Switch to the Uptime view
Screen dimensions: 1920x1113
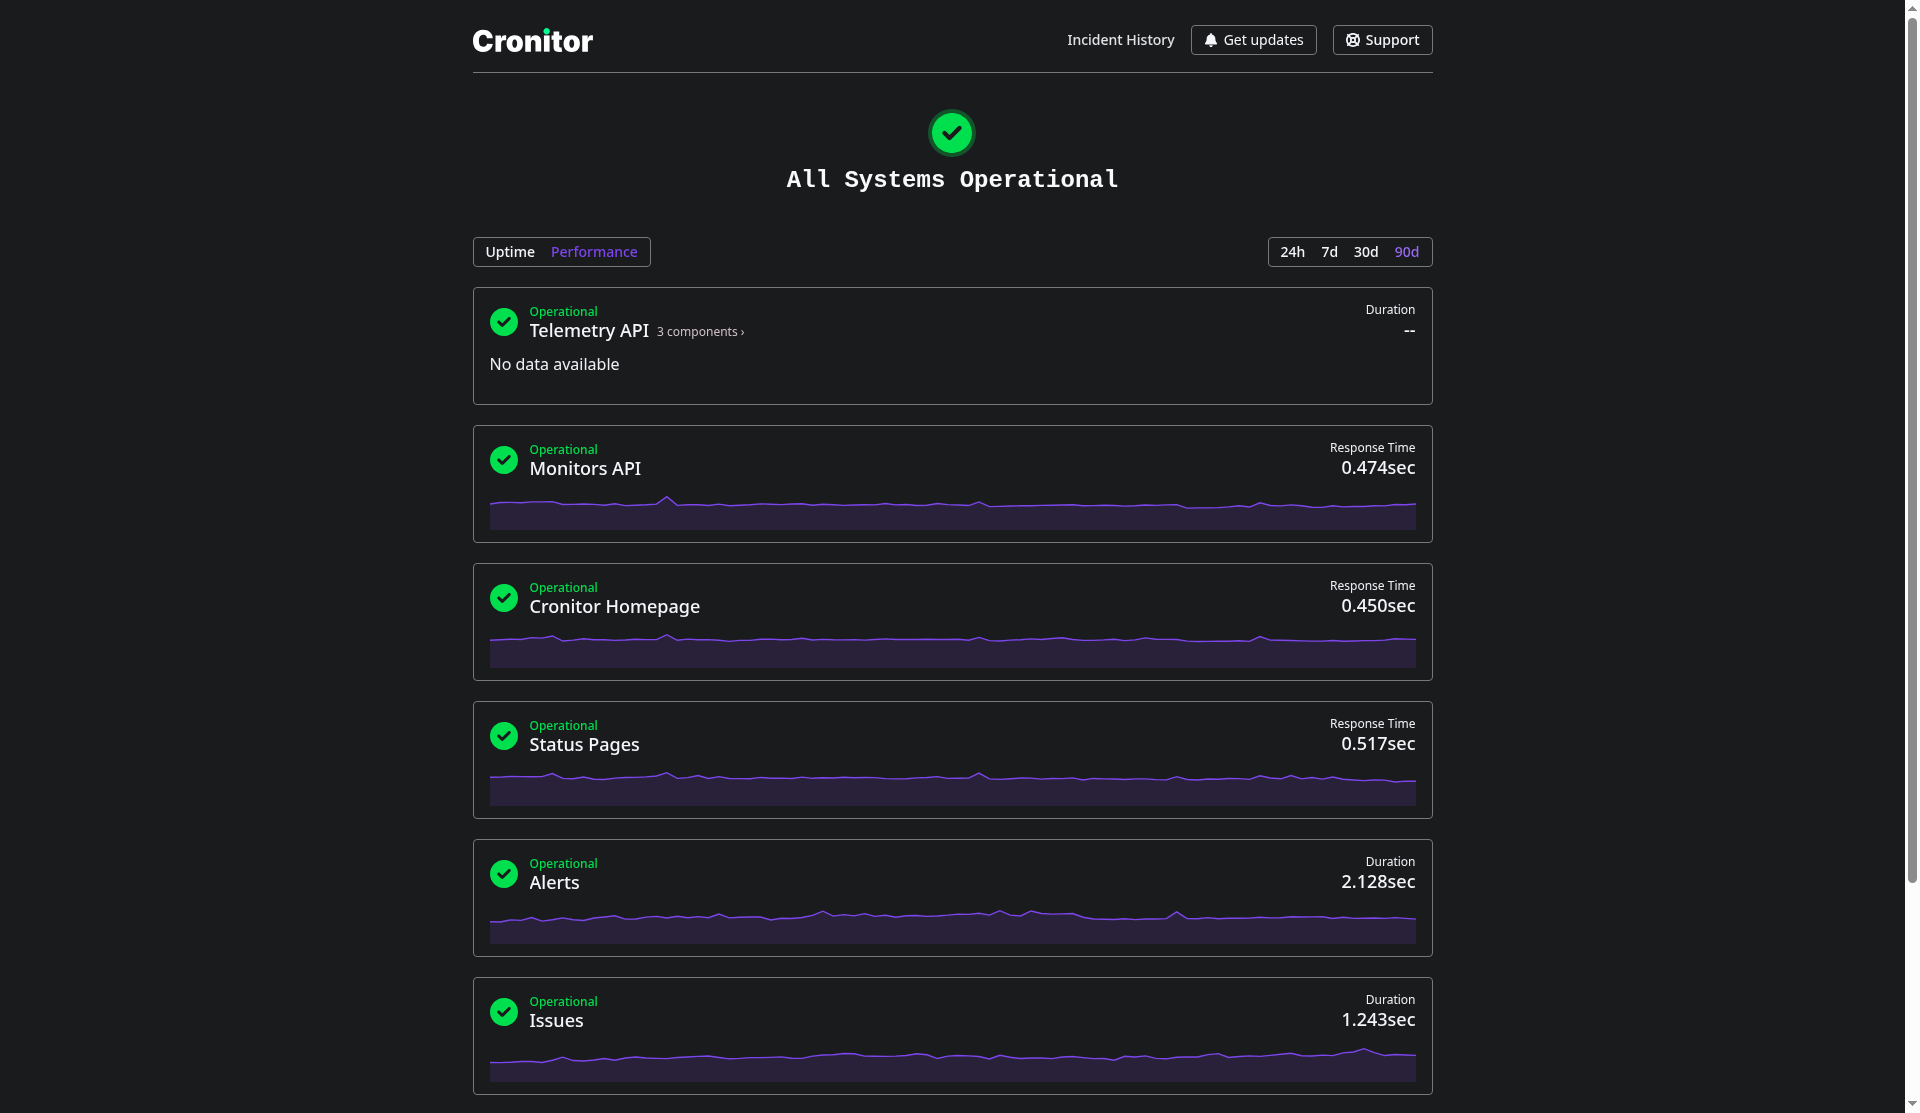tap(510, 252)
